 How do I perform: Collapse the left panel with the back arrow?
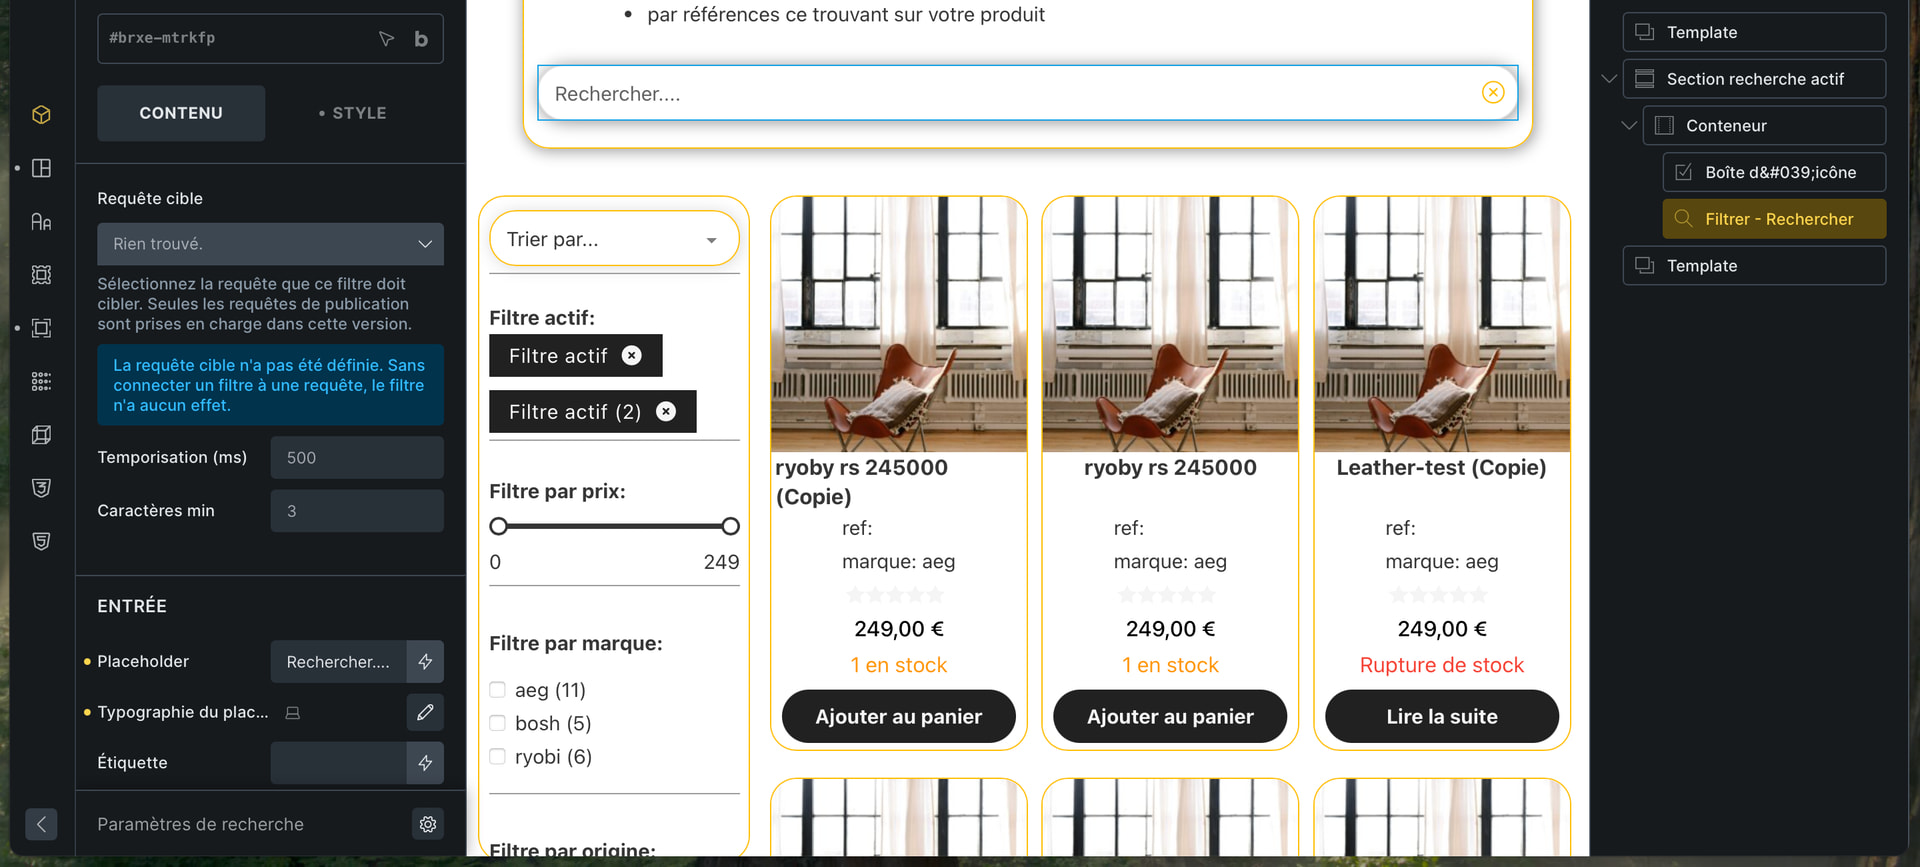pos(41,824)
